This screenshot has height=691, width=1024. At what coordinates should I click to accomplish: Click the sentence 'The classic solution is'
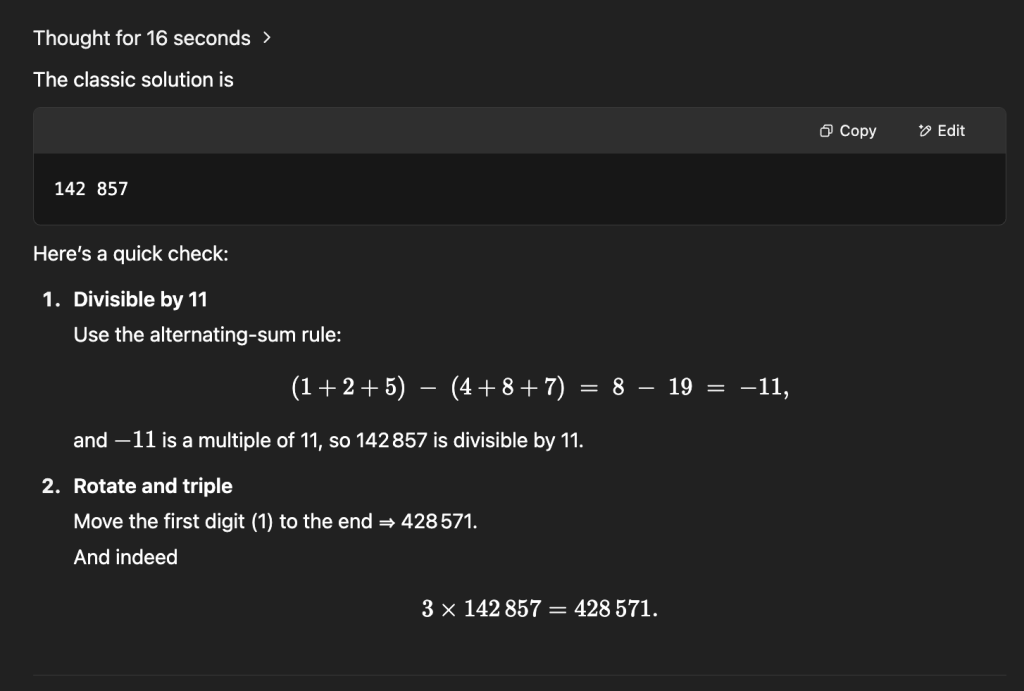133,80
